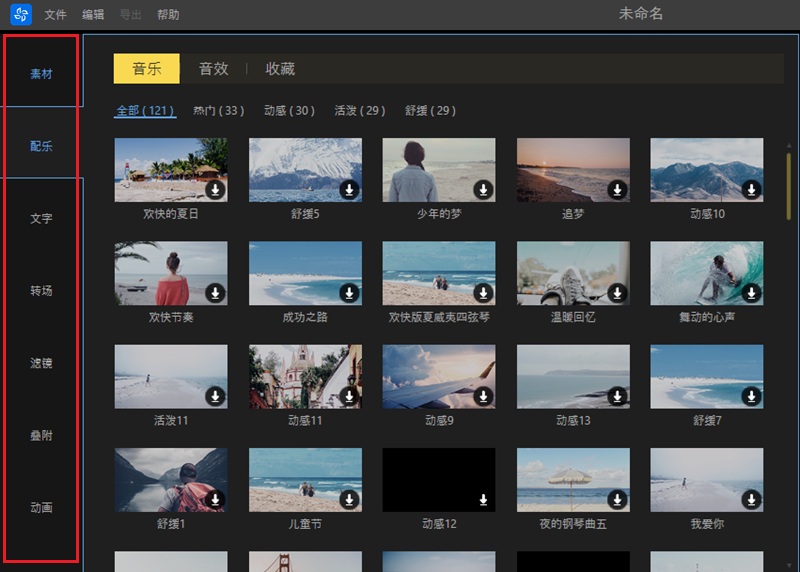Download the 动感12 music track

pos(483,500)
